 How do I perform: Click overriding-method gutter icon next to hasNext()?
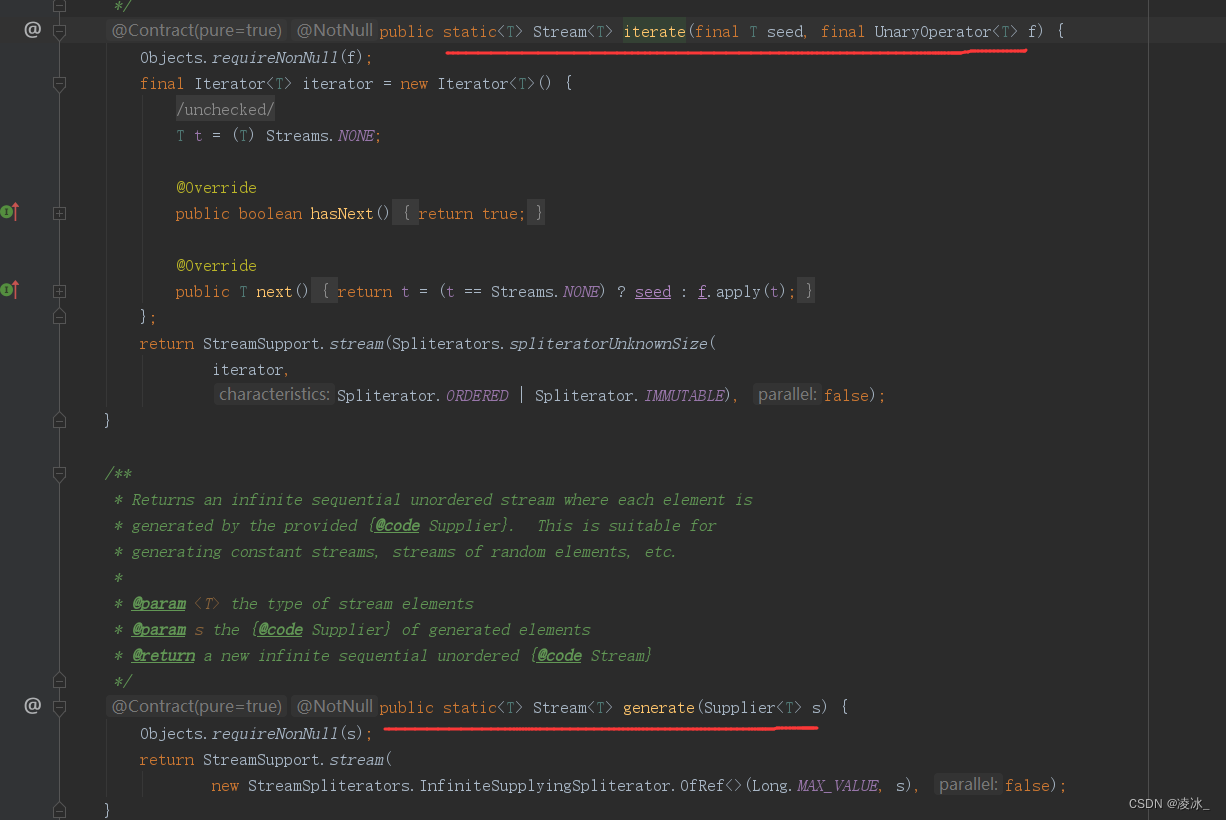click(10, 212)
